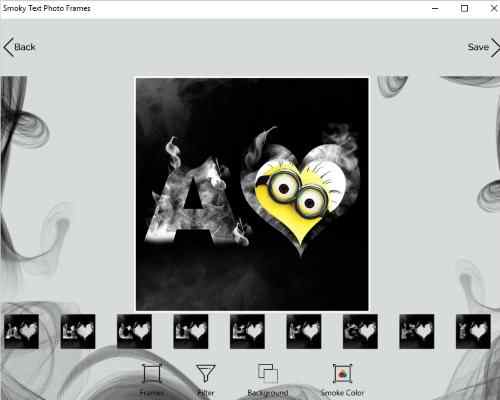Open the Frames tool
Image resolution: width=500 pixels, height=400 pixels.
152,379
